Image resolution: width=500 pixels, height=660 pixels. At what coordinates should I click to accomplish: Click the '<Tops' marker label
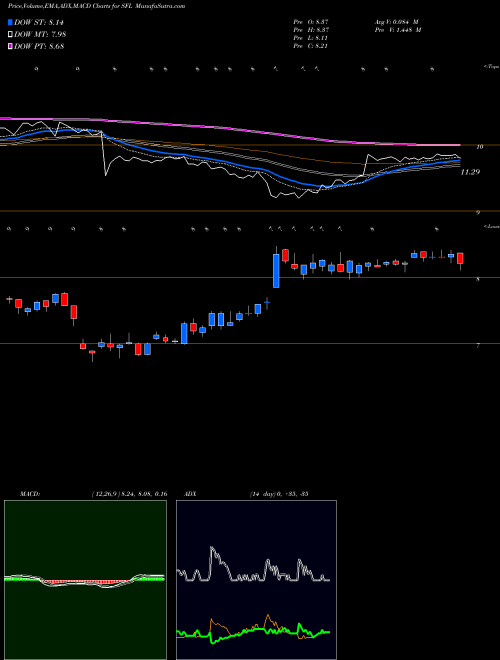click(491, 67)
